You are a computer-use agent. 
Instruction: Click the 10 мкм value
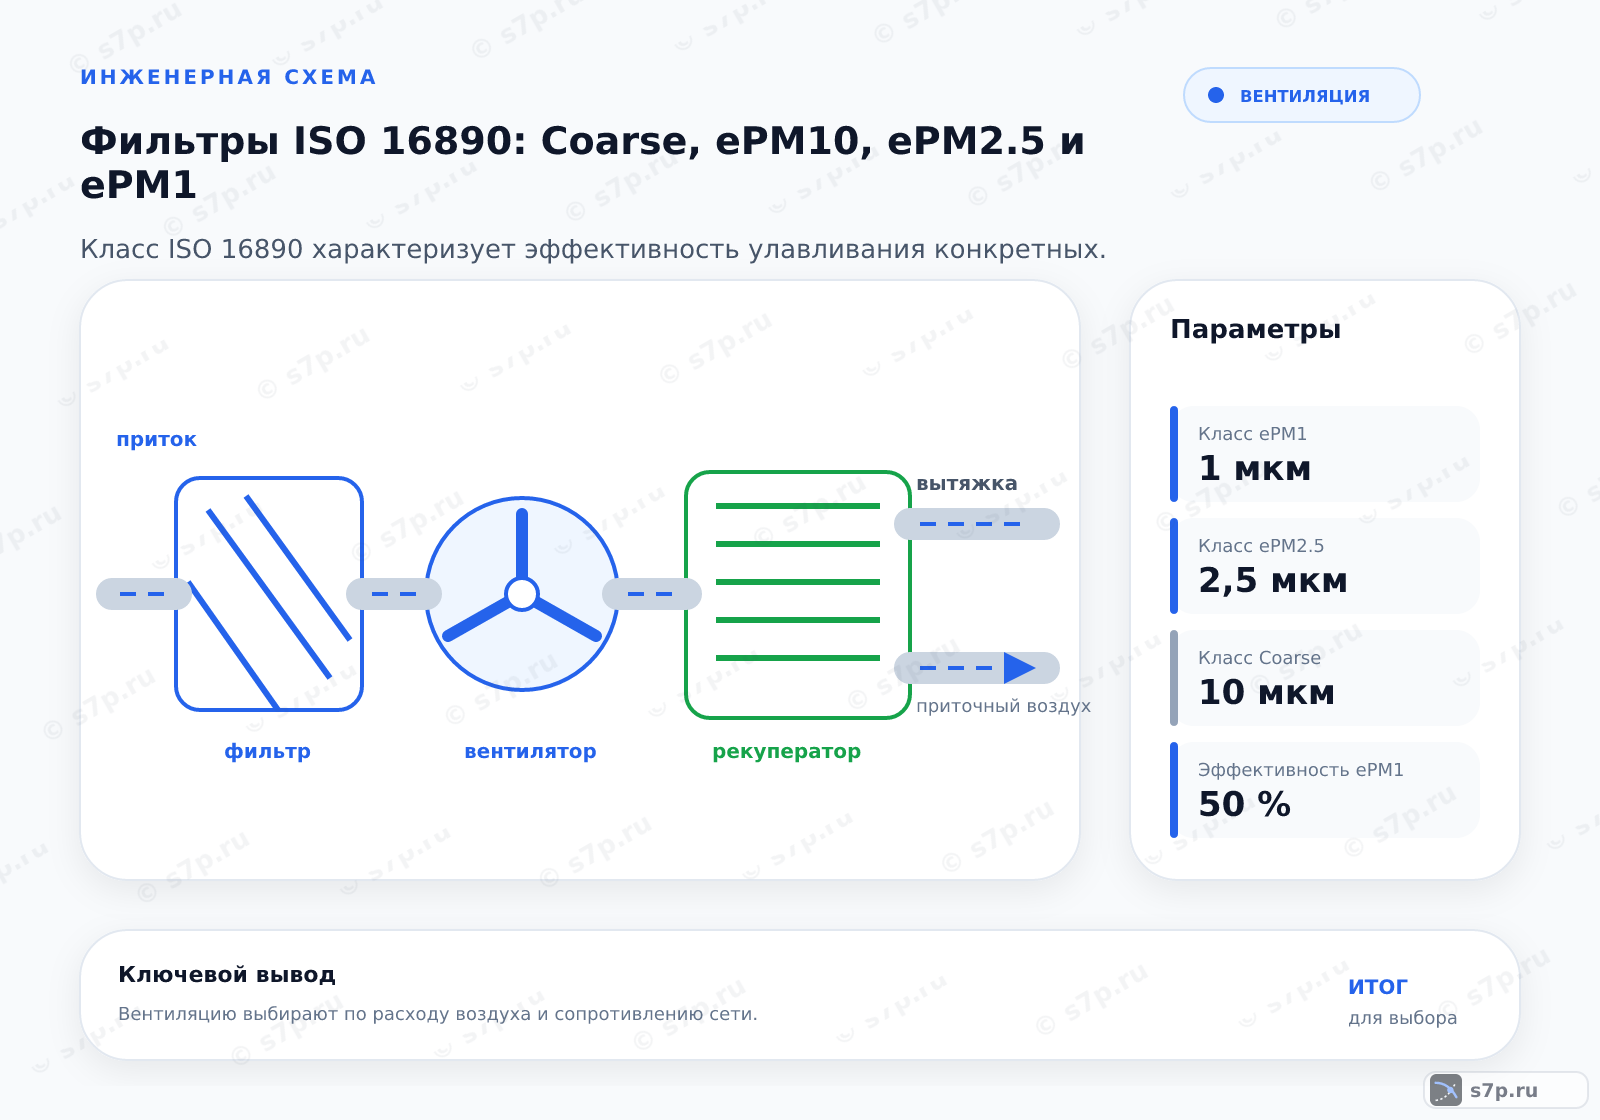click(x=1266, y=693)
